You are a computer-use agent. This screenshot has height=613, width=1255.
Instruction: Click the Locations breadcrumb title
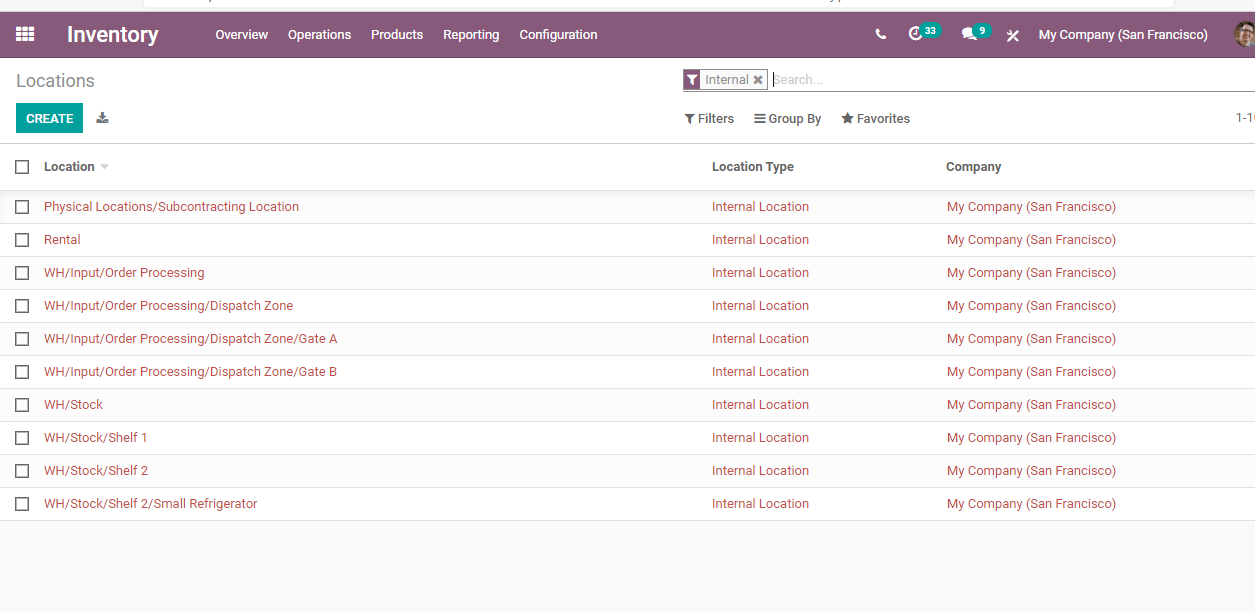[55, 81]
